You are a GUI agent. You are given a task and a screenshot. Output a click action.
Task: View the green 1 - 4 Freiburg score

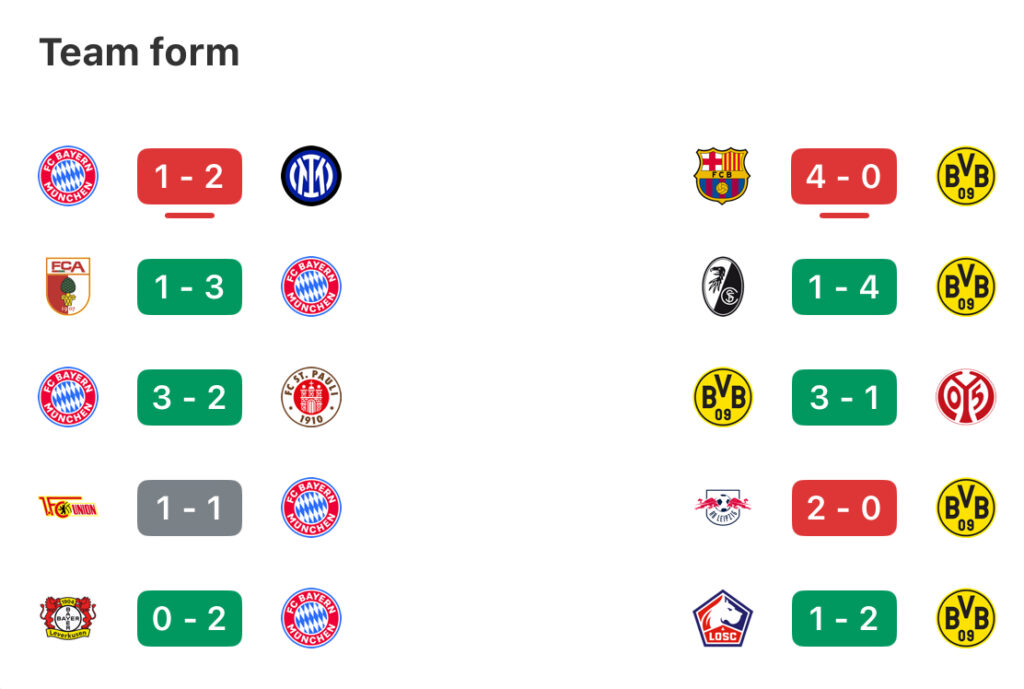pyautogui.click(x=844, y=287)
